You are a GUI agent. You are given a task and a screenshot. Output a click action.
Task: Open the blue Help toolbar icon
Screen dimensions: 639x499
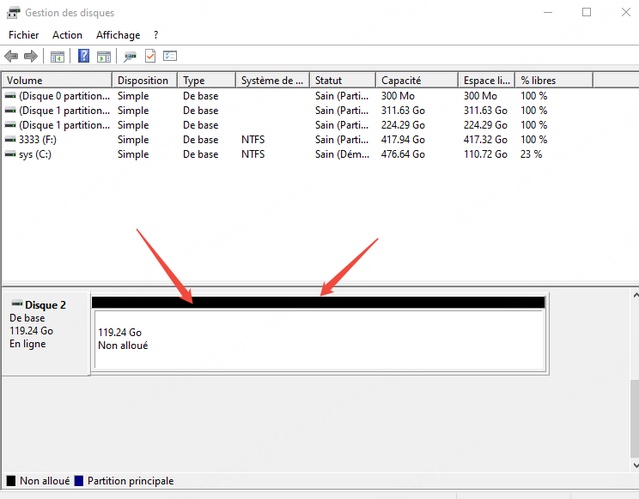tap(84, 56)
